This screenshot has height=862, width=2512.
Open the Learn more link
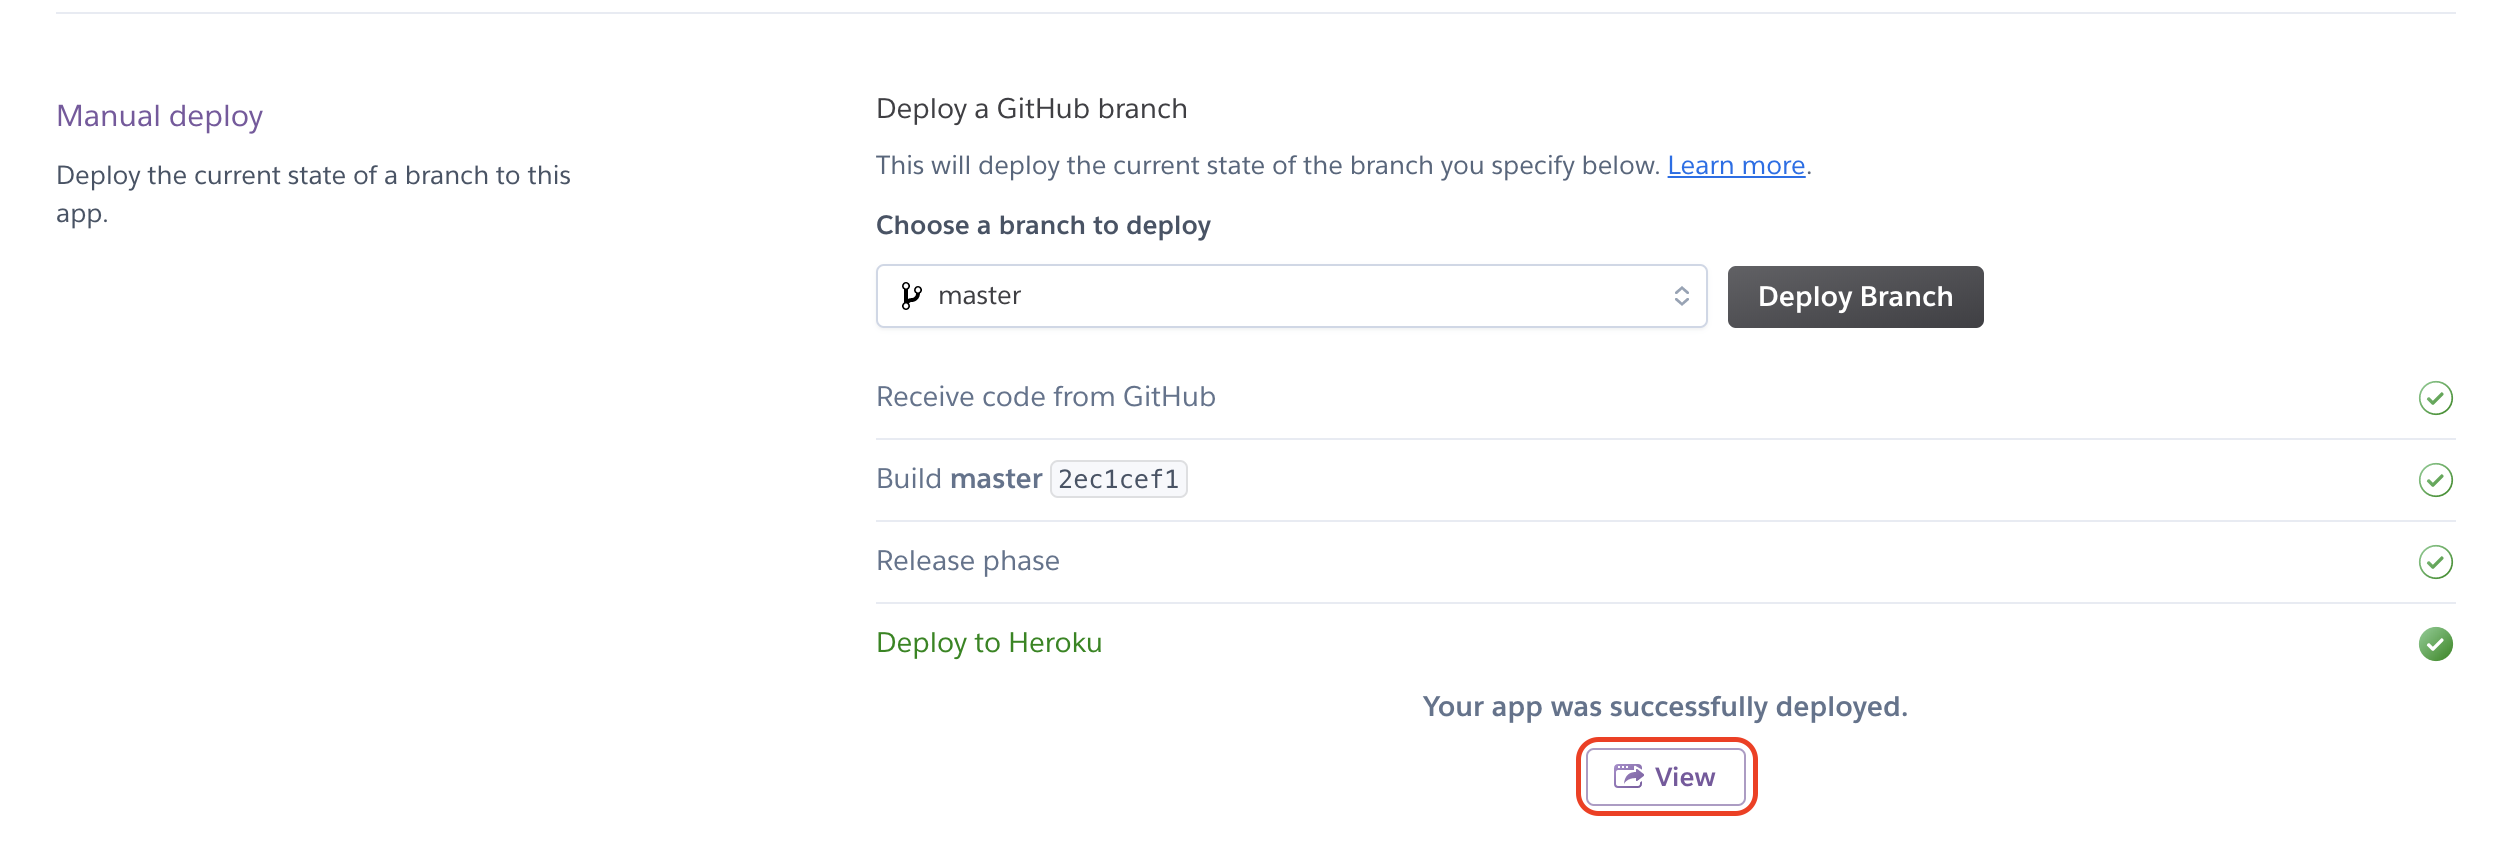click(x=1736, y=165)
